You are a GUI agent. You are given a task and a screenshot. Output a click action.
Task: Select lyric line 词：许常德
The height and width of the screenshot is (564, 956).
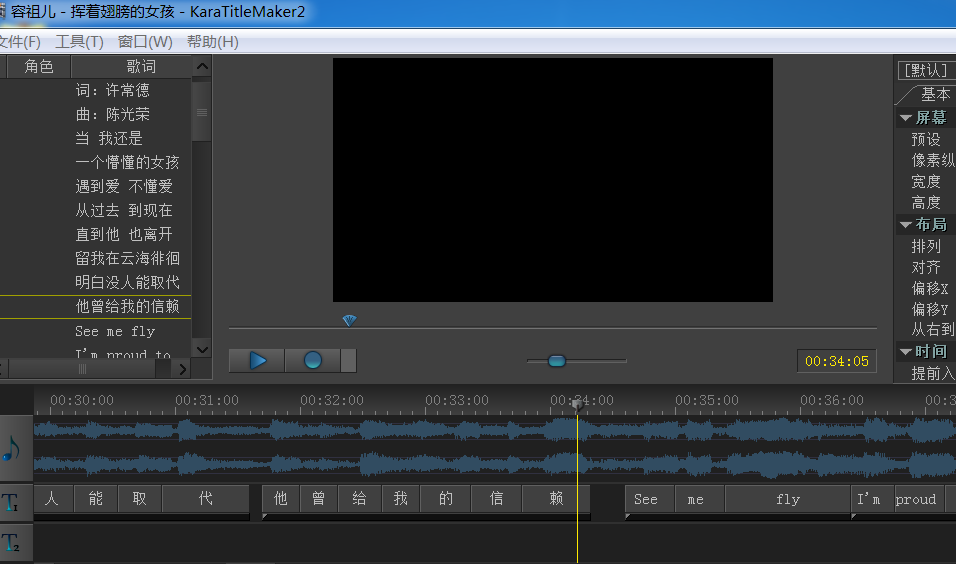(x=112, y=90)
